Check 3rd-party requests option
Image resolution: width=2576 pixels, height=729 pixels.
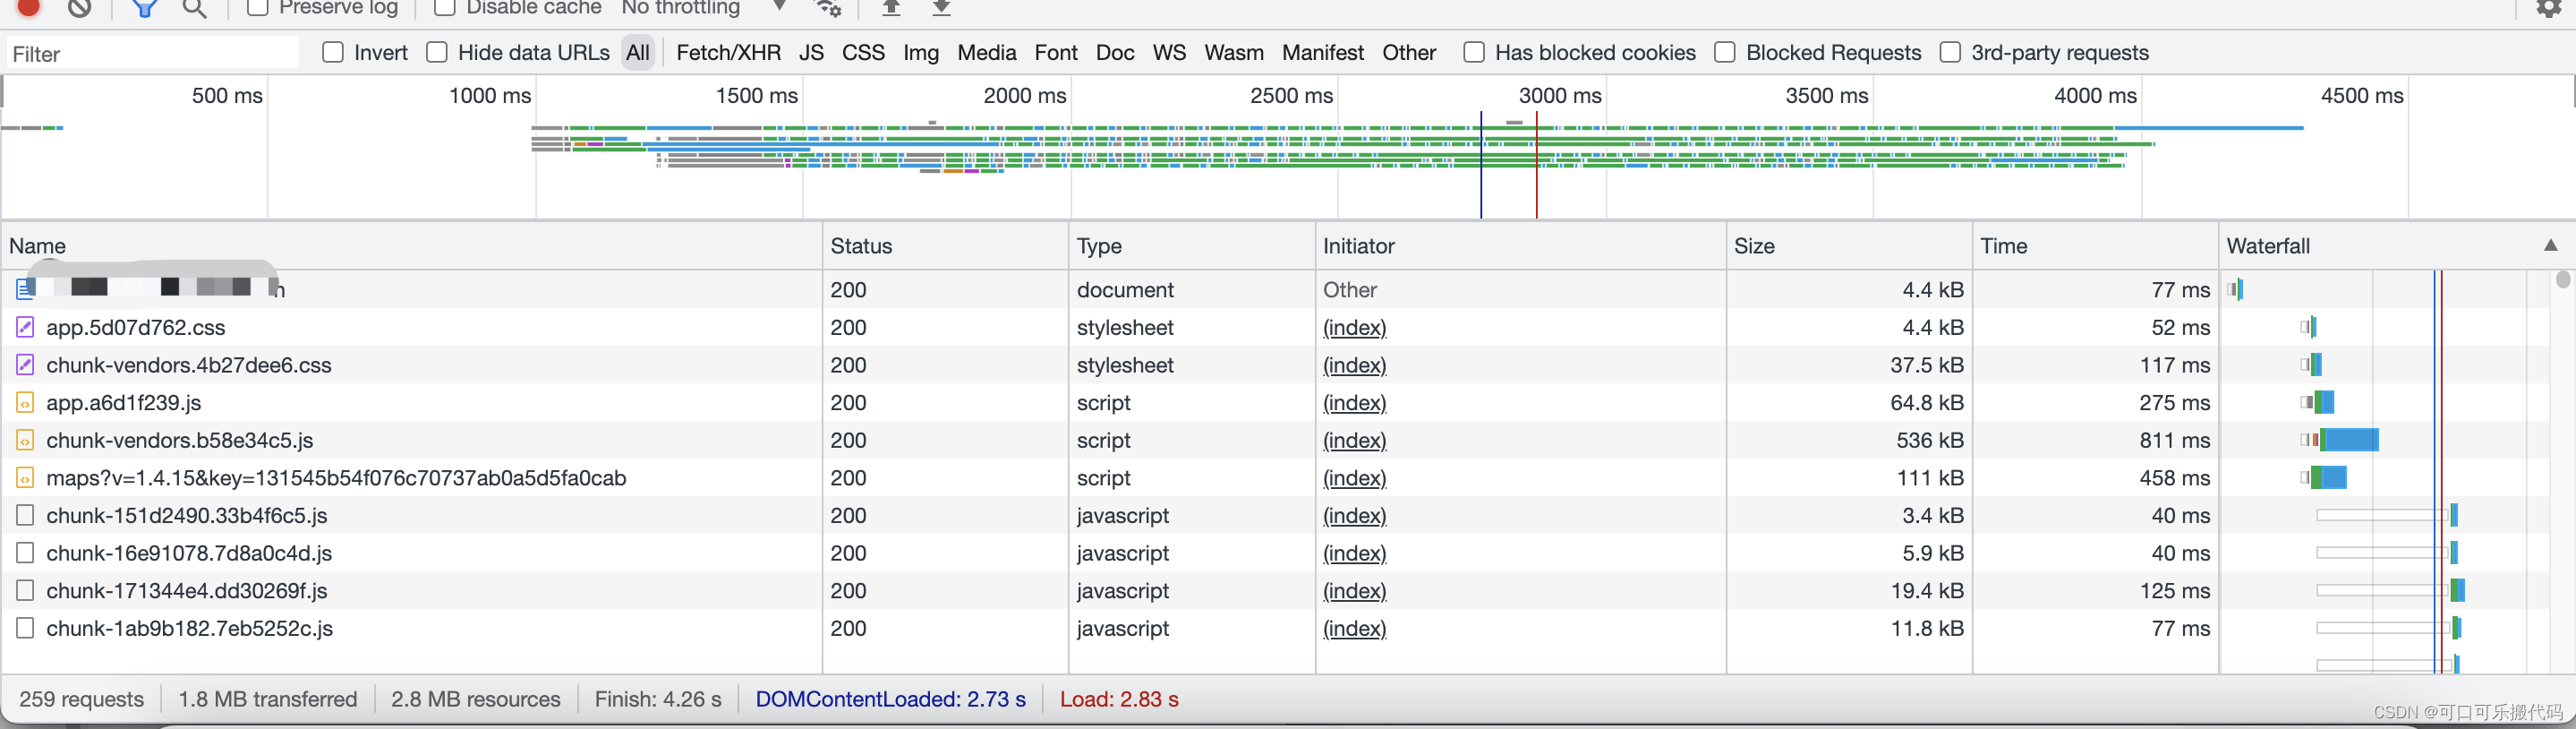point(1950,52)
